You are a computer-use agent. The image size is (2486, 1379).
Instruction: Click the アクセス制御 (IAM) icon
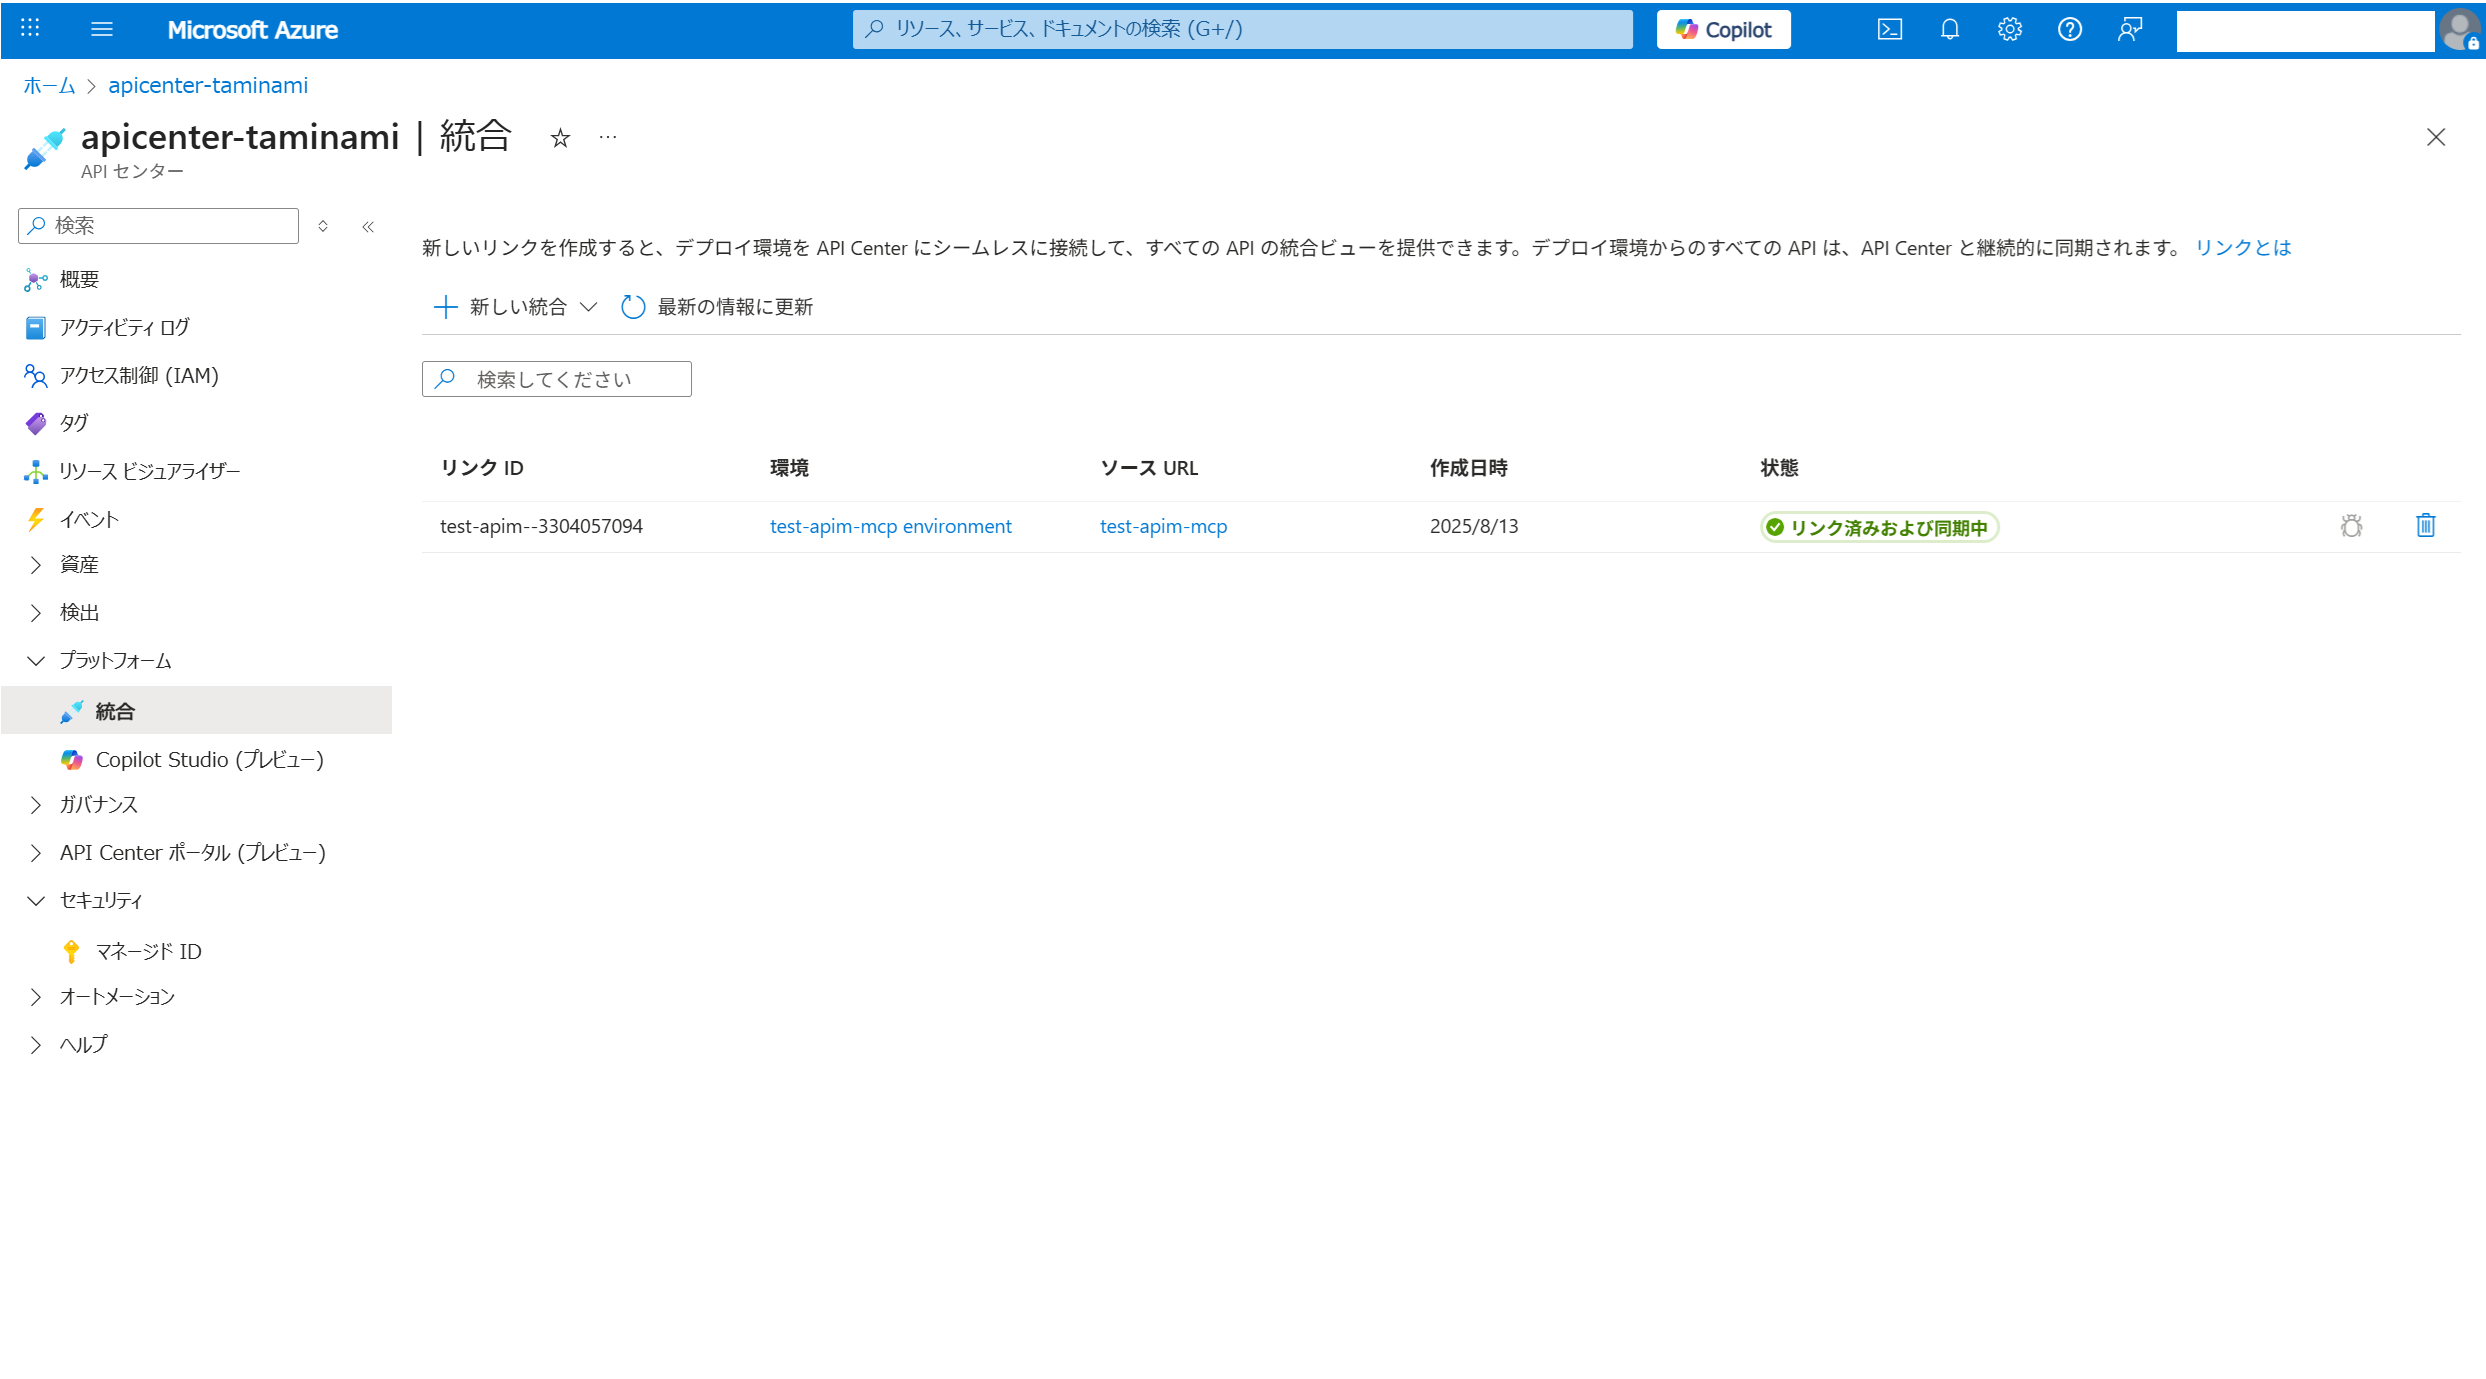pos(36,376)
